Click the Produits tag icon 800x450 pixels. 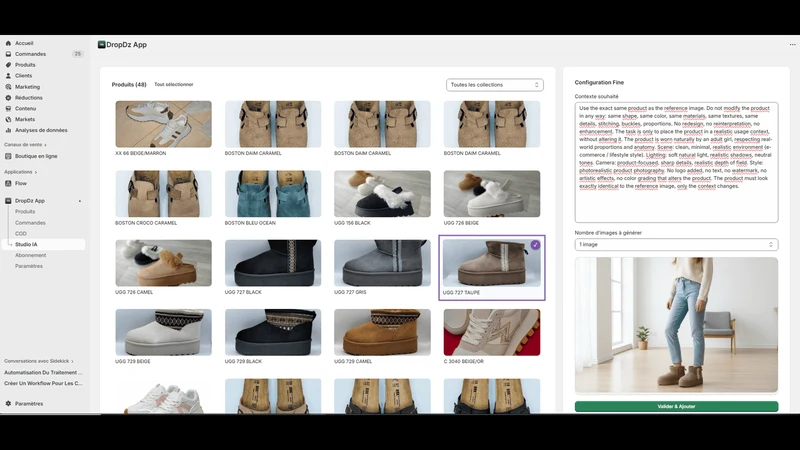coord(8,65)
